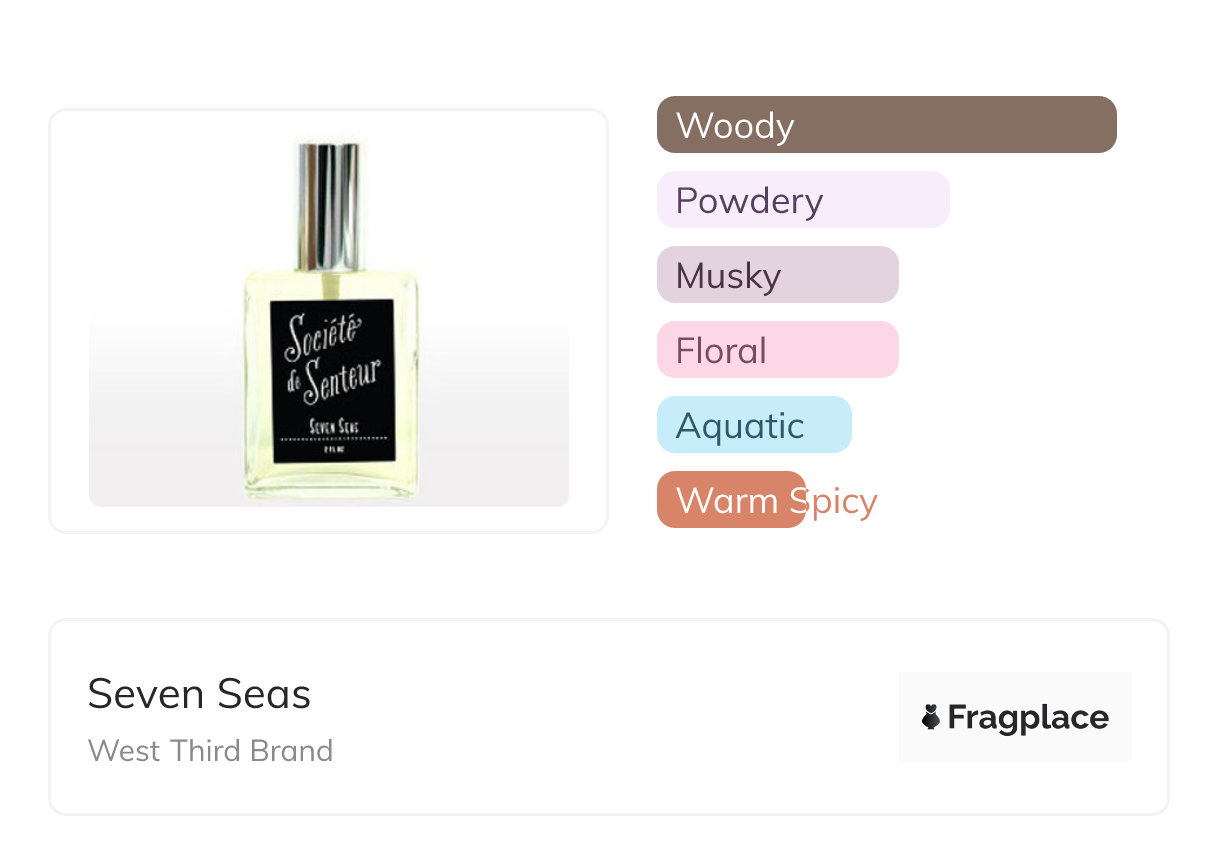Click the Spicy text outside the orange bar
Image resolution: width=1218 pixels, height=864 pixels.
[x=842, y=500]
